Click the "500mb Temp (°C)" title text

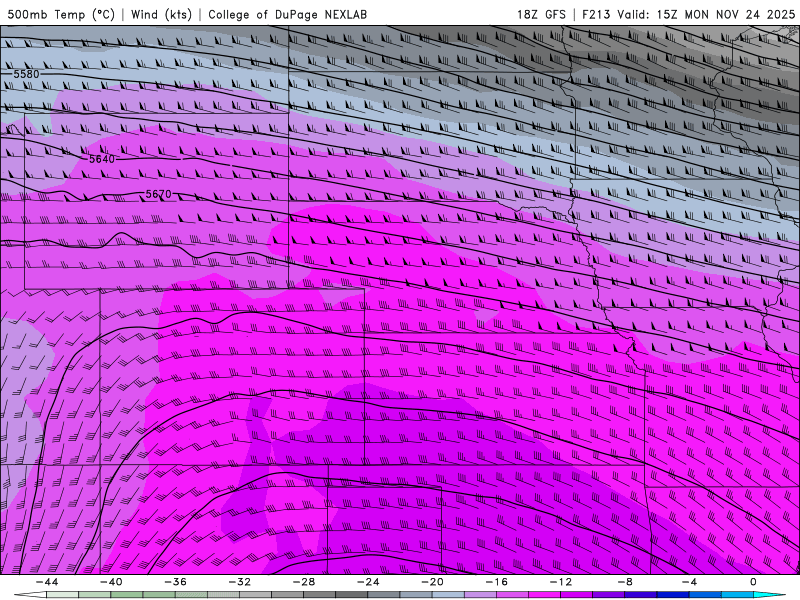tap(61, 14)
